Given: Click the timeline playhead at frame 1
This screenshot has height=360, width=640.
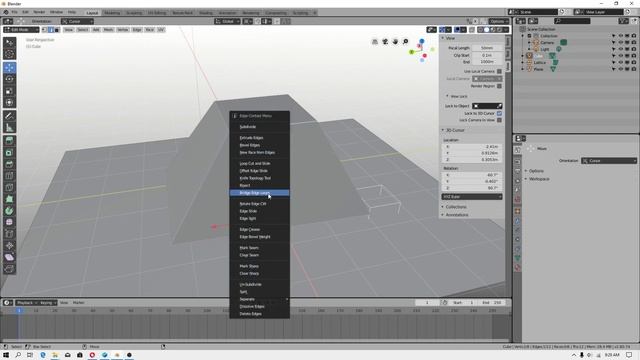Looking at the screenshot, I should point(19,311).
